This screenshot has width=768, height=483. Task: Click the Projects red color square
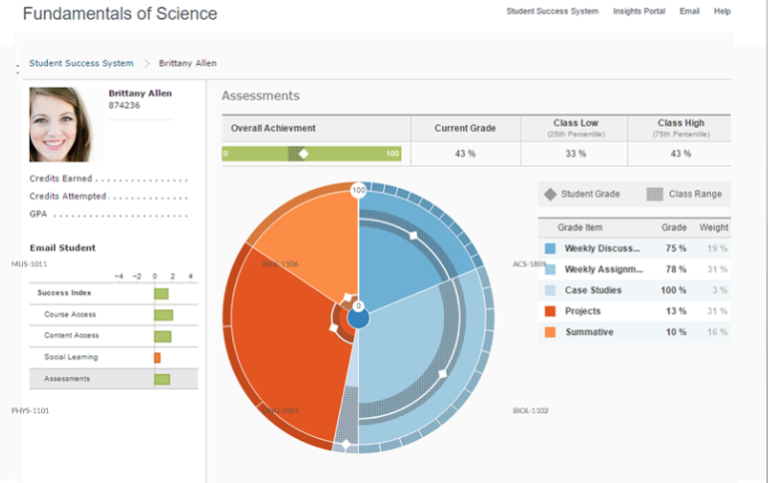click(x=550, y=311)
